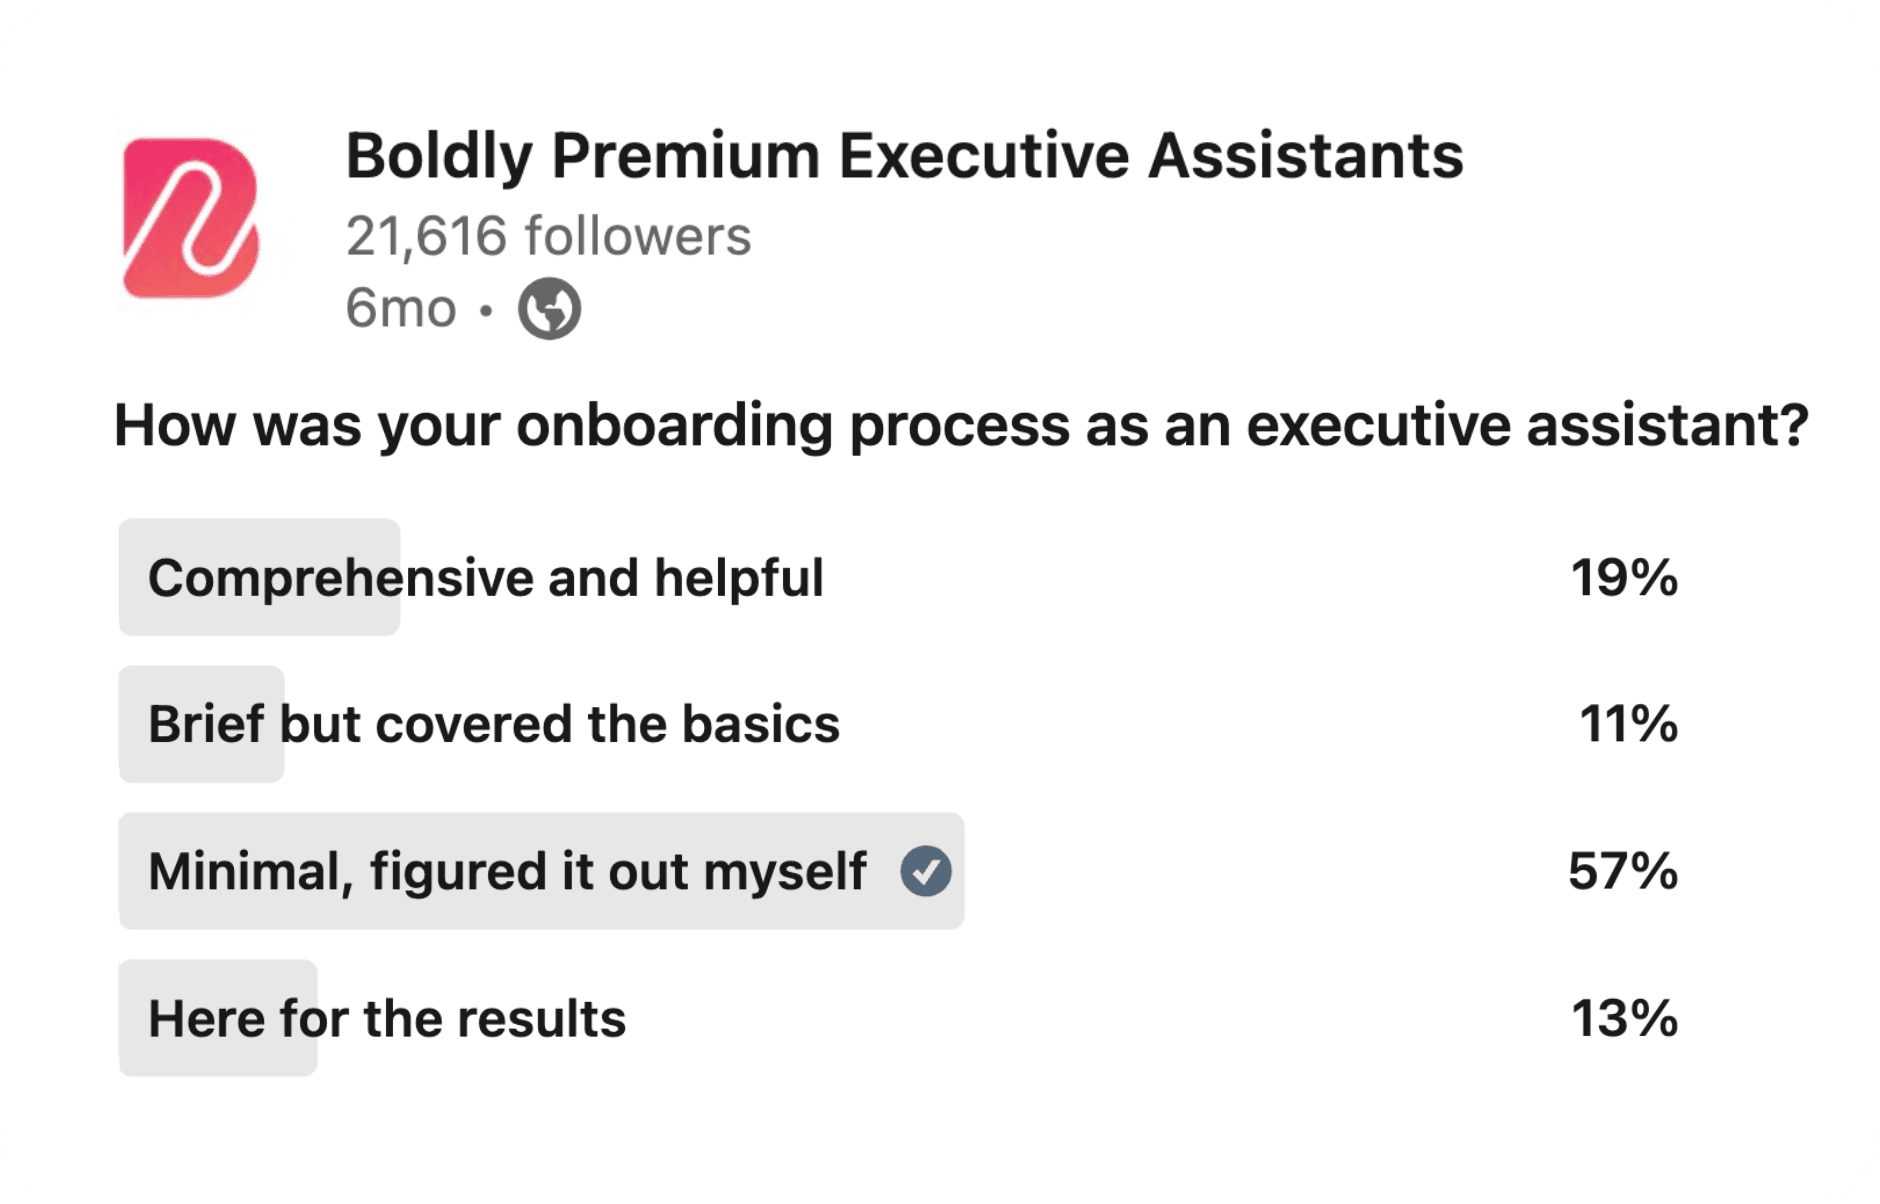Choose "Brief but covered the basics" option

pos(494,724)
